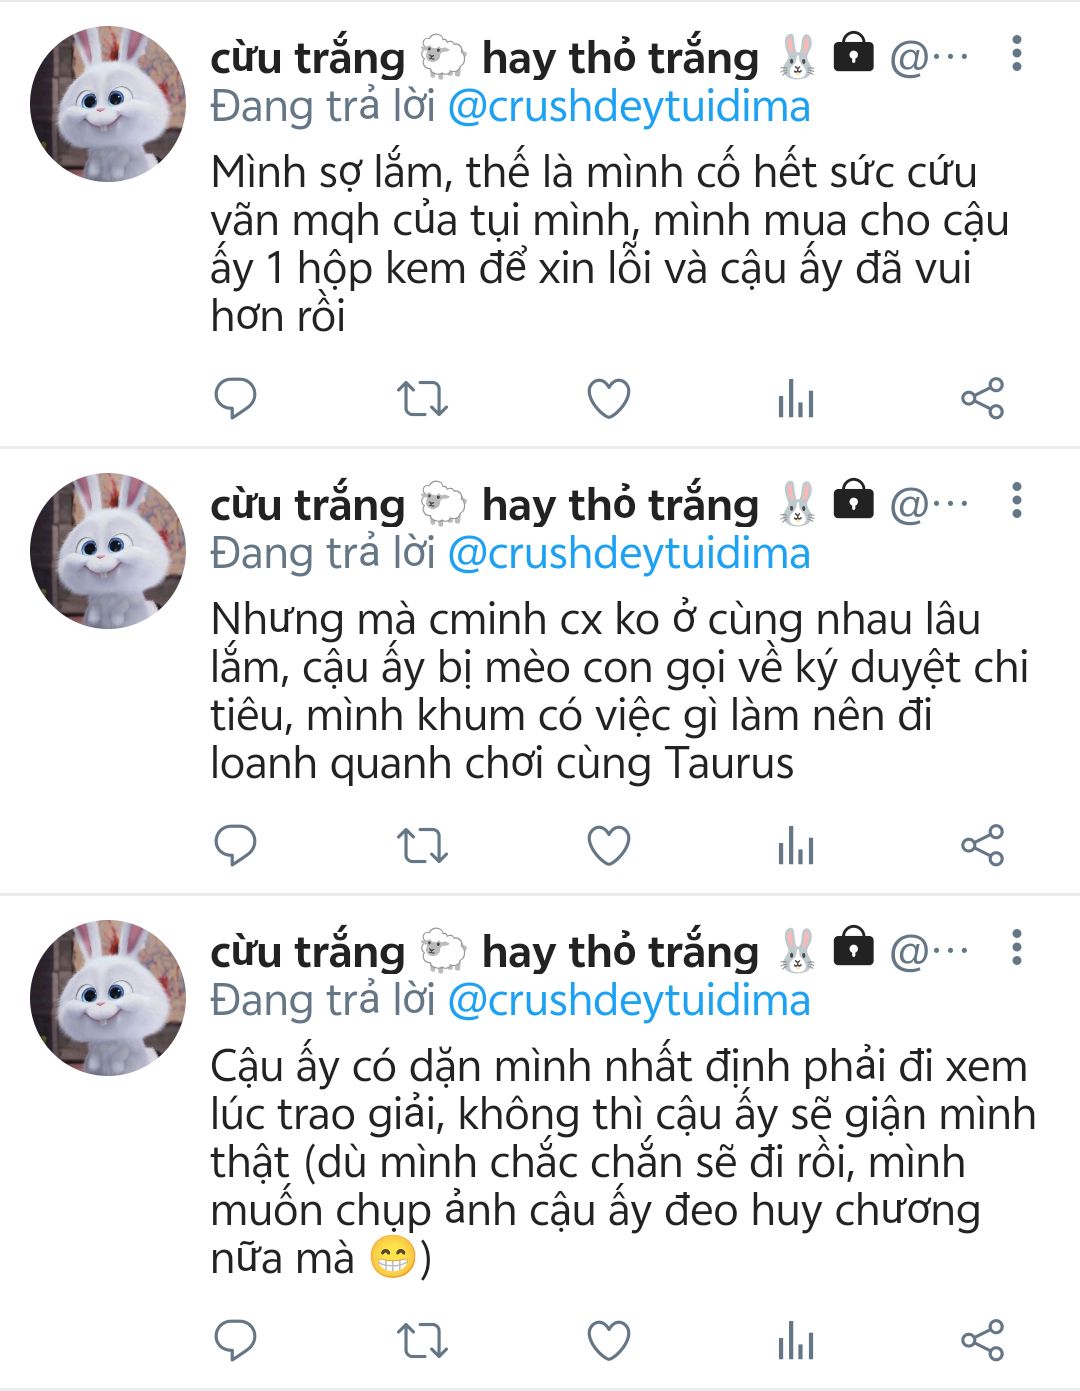Like the tweet about huy chương

tap(608, 1341)
